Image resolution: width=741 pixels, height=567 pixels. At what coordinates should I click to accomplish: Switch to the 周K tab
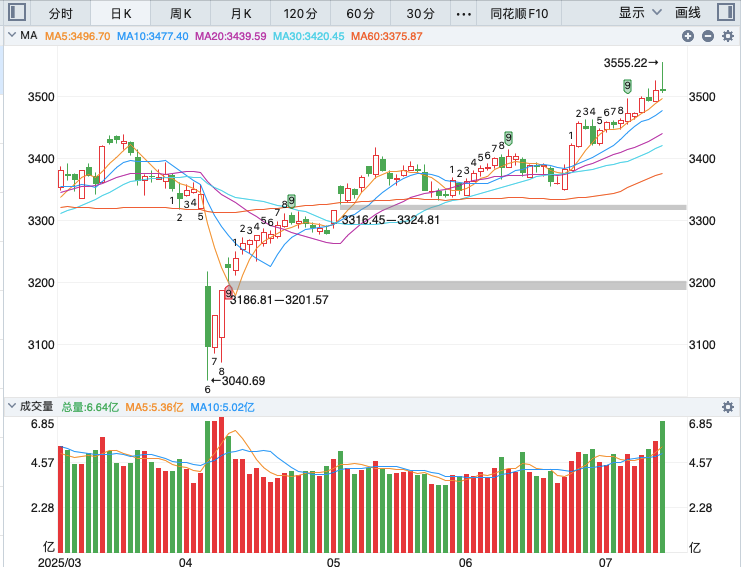pyautogui.click(x=181, y=13)
